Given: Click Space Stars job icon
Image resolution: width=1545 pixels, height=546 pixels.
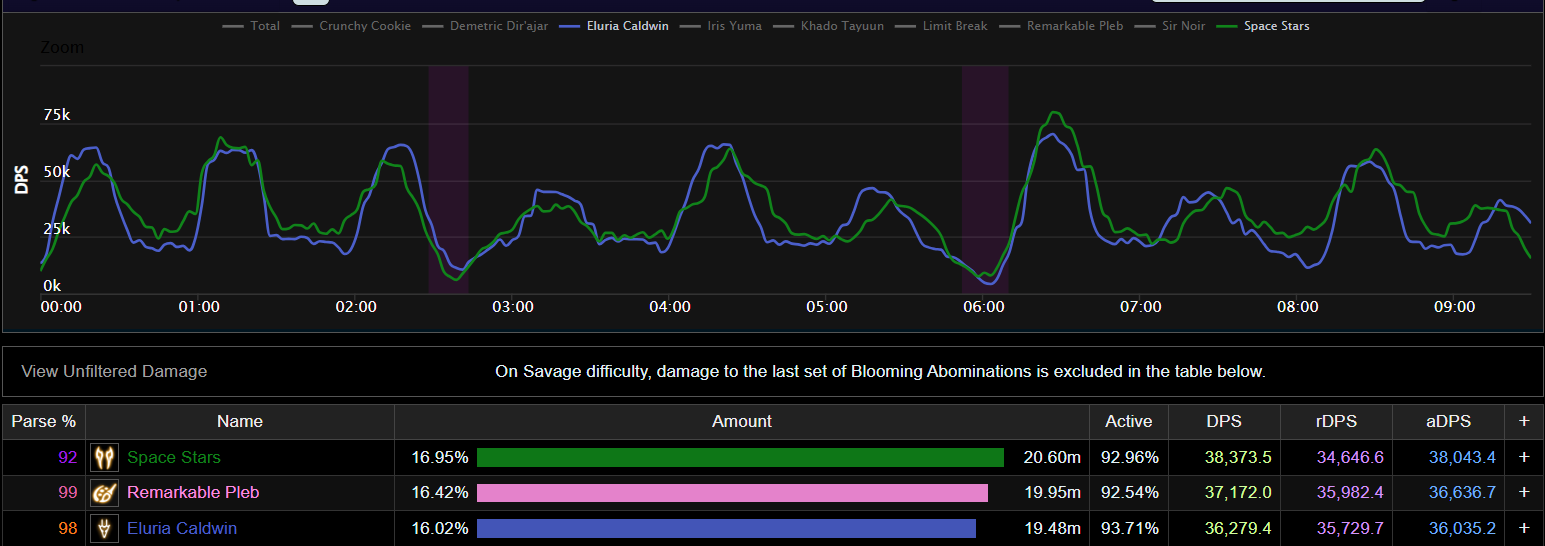Looking at the screenshot, I should point(104,457).
